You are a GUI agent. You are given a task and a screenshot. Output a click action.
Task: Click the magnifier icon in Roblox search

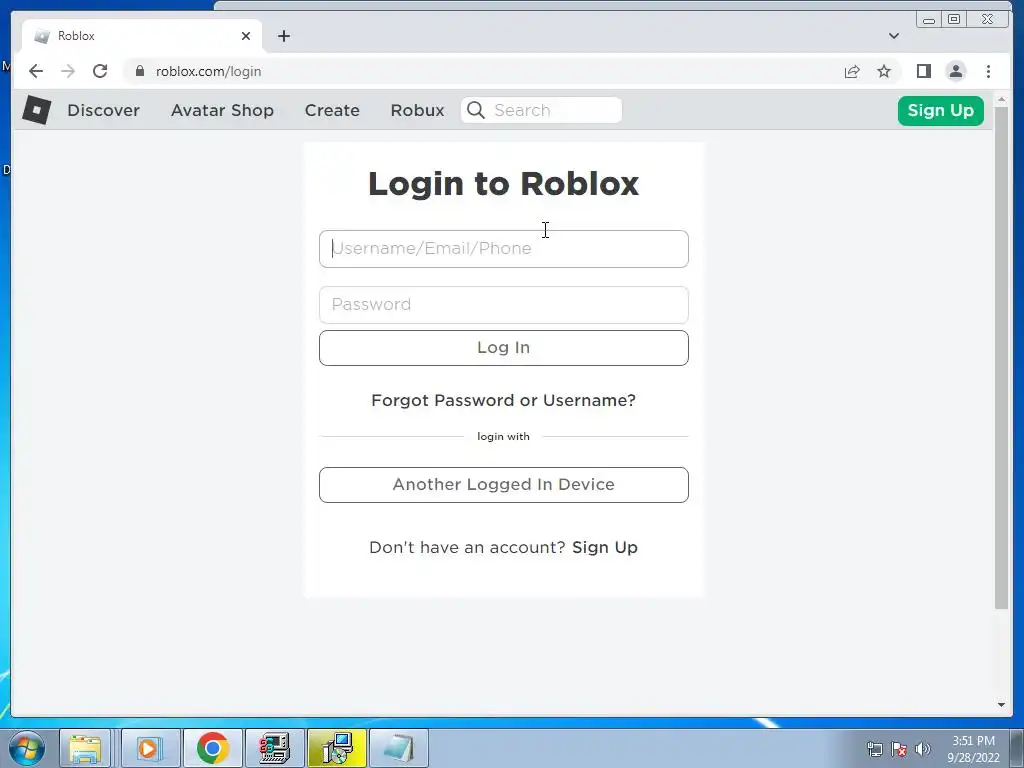[x=476, y=110]
